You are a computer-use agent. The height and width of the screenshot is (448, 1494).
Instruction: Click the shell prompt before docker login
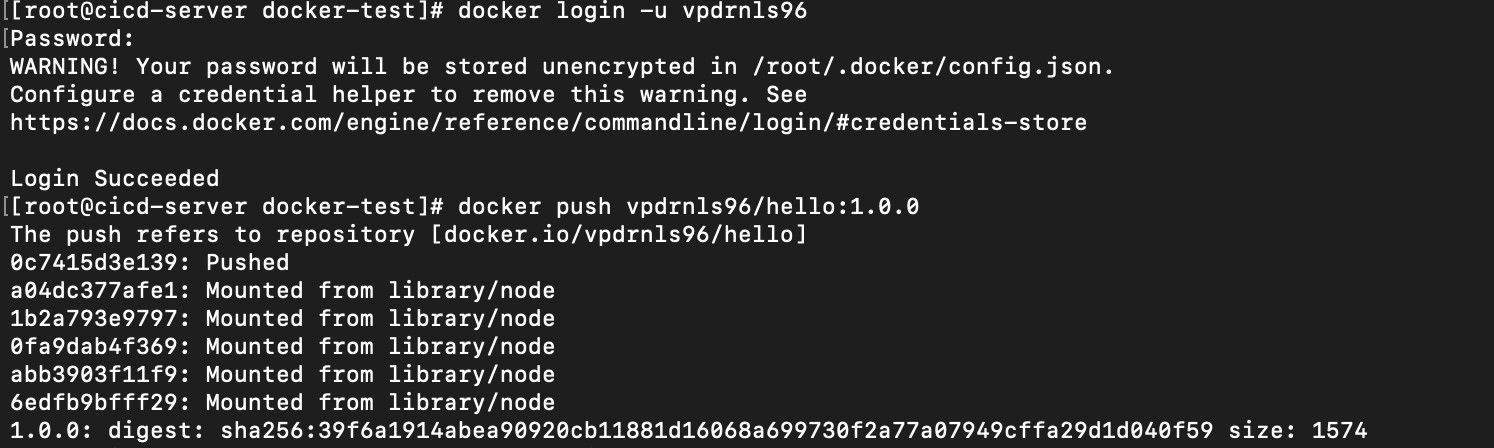click(227, 12)
